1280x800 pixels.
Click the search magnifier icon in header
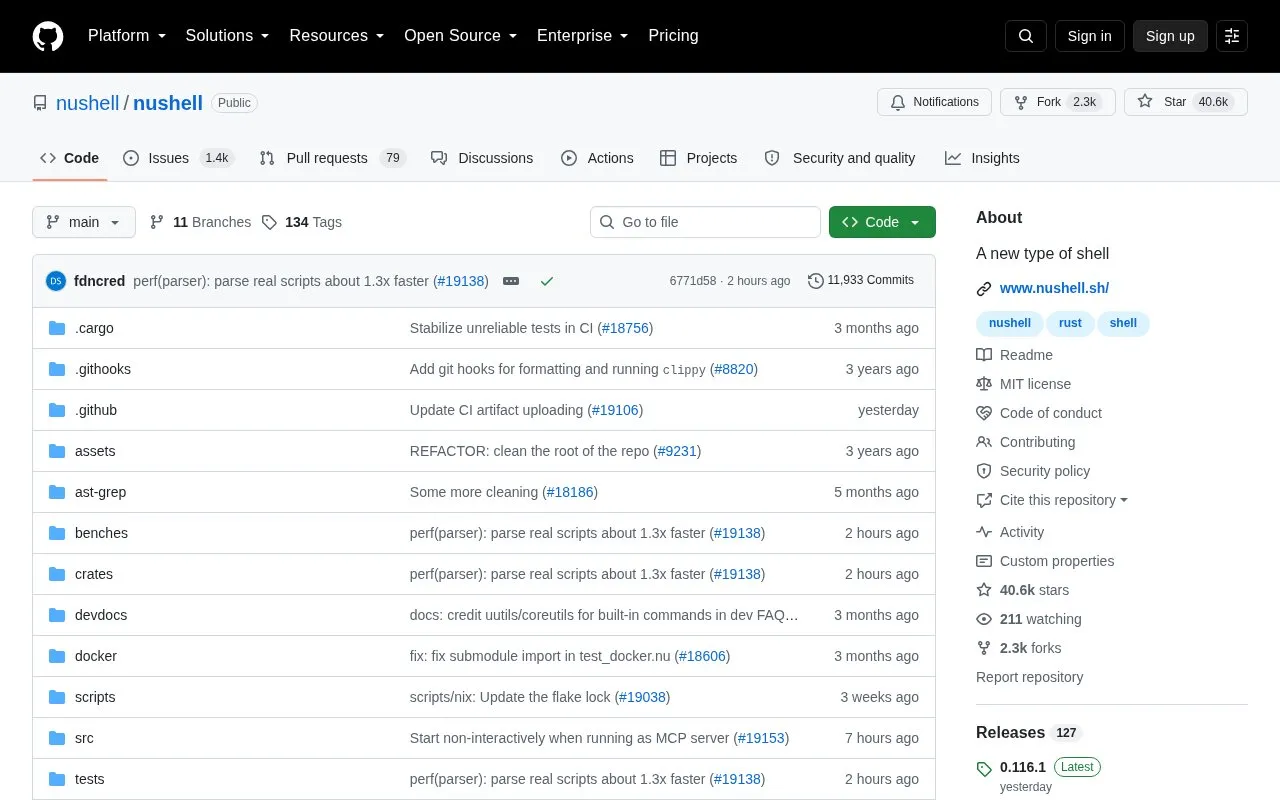coord(1026,36)
